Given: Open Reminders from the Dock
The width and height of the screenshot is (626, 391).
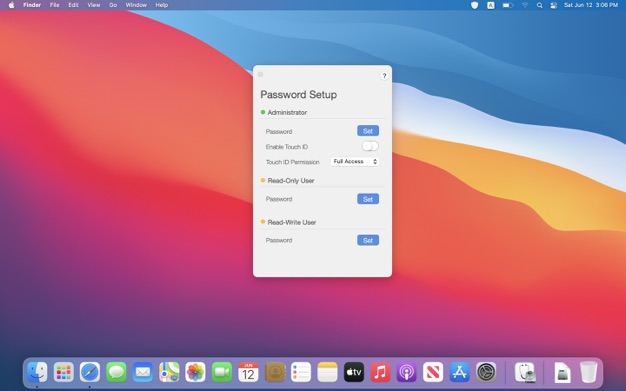Looking at the screenshot, I should [x=301, y=372].
